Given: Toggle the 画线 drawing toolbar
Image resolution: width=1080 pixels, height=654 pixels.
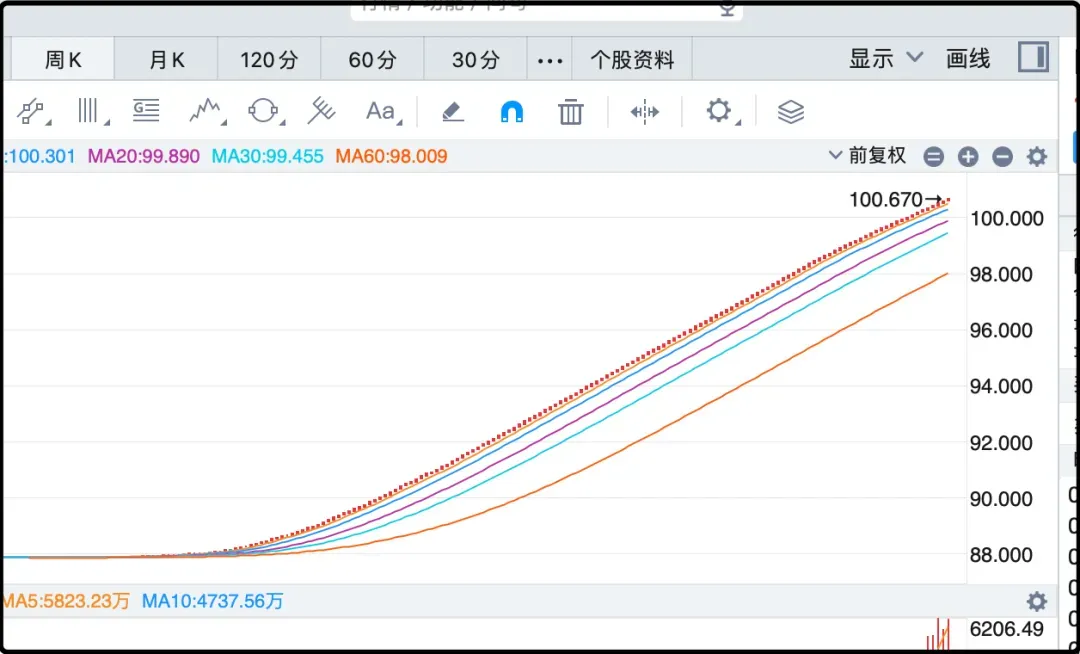Looking at the screenshot, I should coord(968,59).
